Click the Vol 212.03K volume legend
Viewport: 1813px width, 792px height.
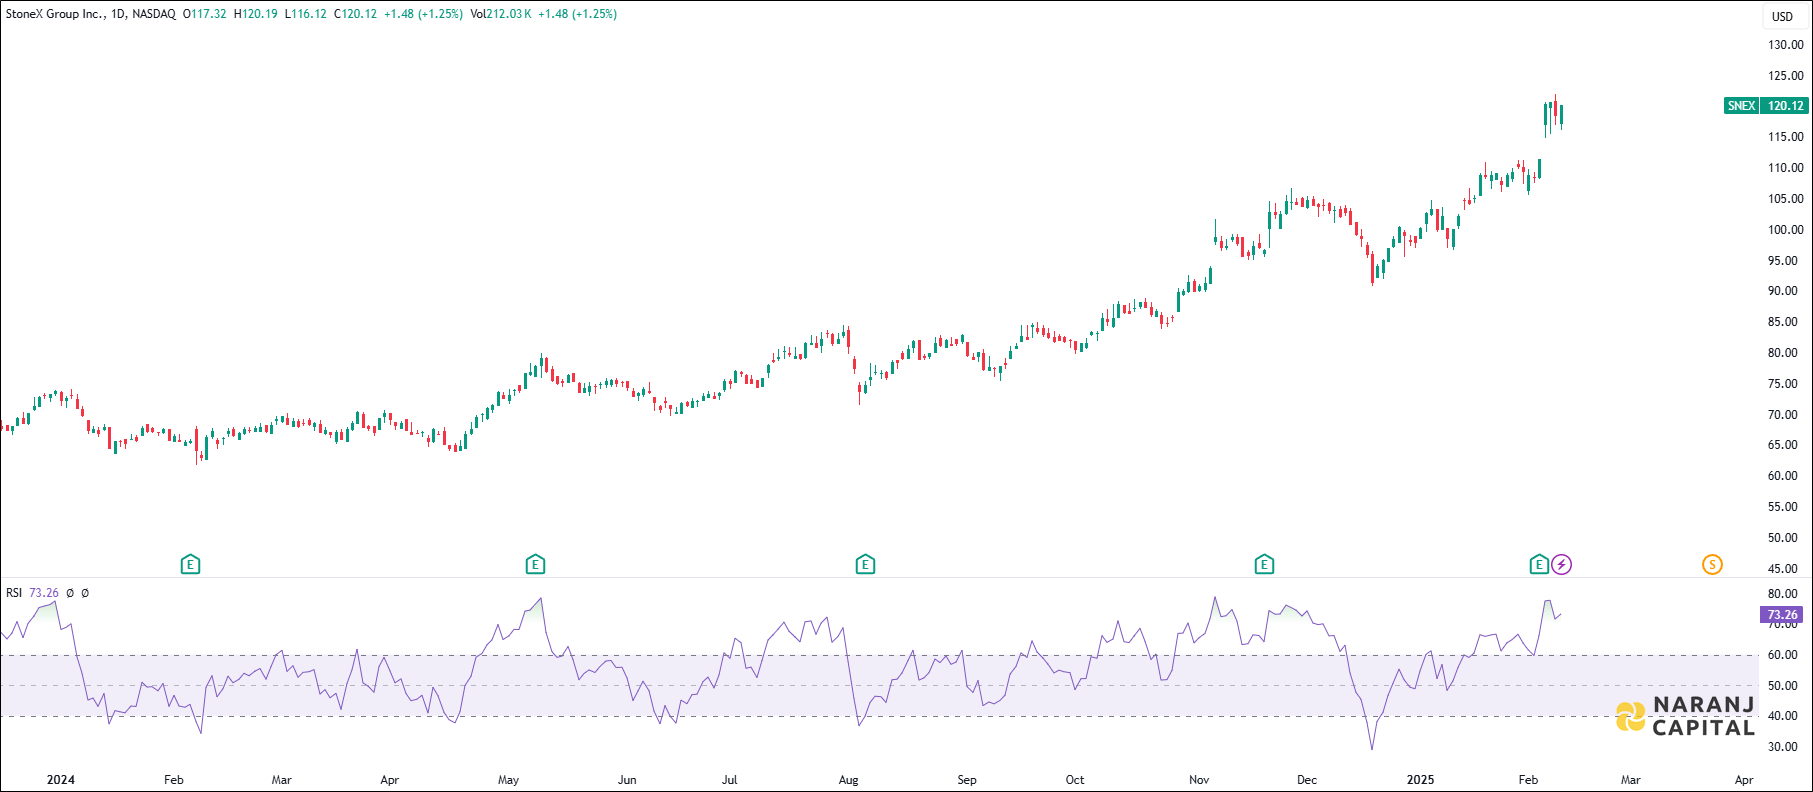501,14
